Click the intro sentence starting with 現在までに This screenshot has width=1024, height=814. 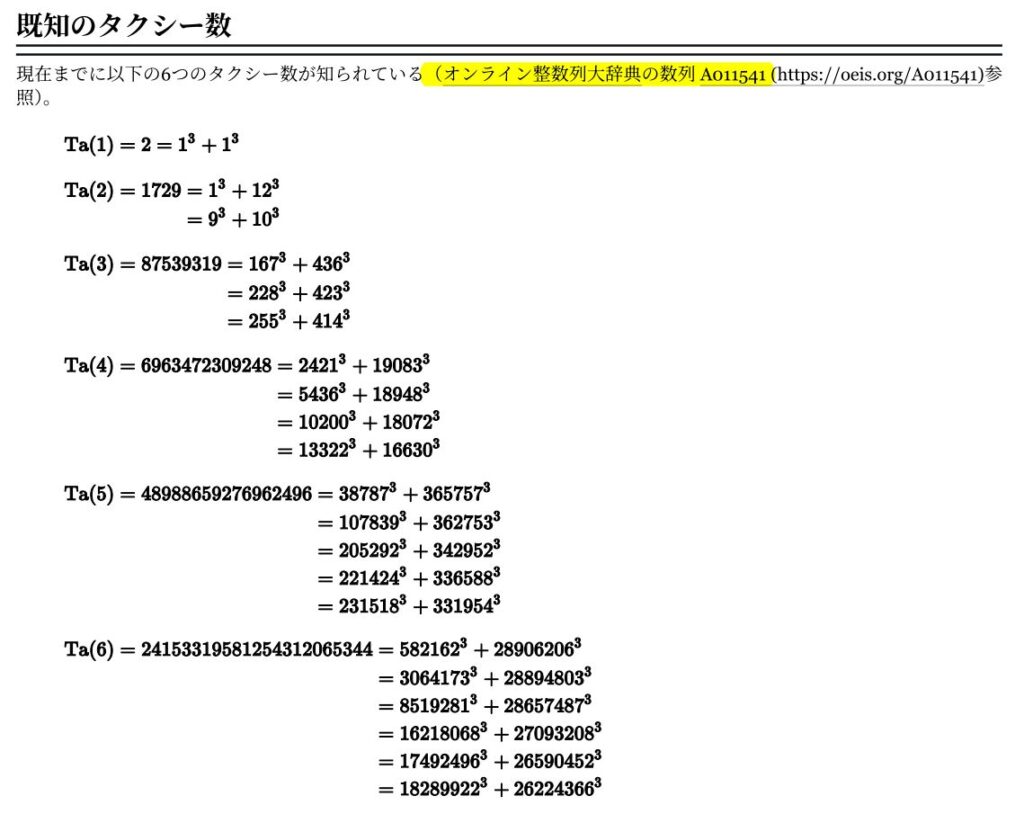click(x=220, y=76)
